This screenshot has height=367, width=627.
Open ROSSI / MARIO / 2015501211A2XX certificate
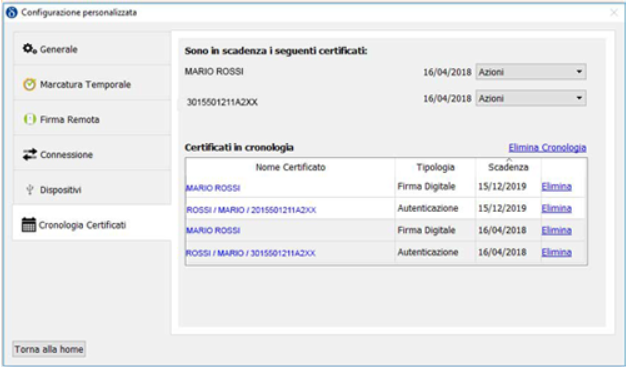tap(251, 210)
